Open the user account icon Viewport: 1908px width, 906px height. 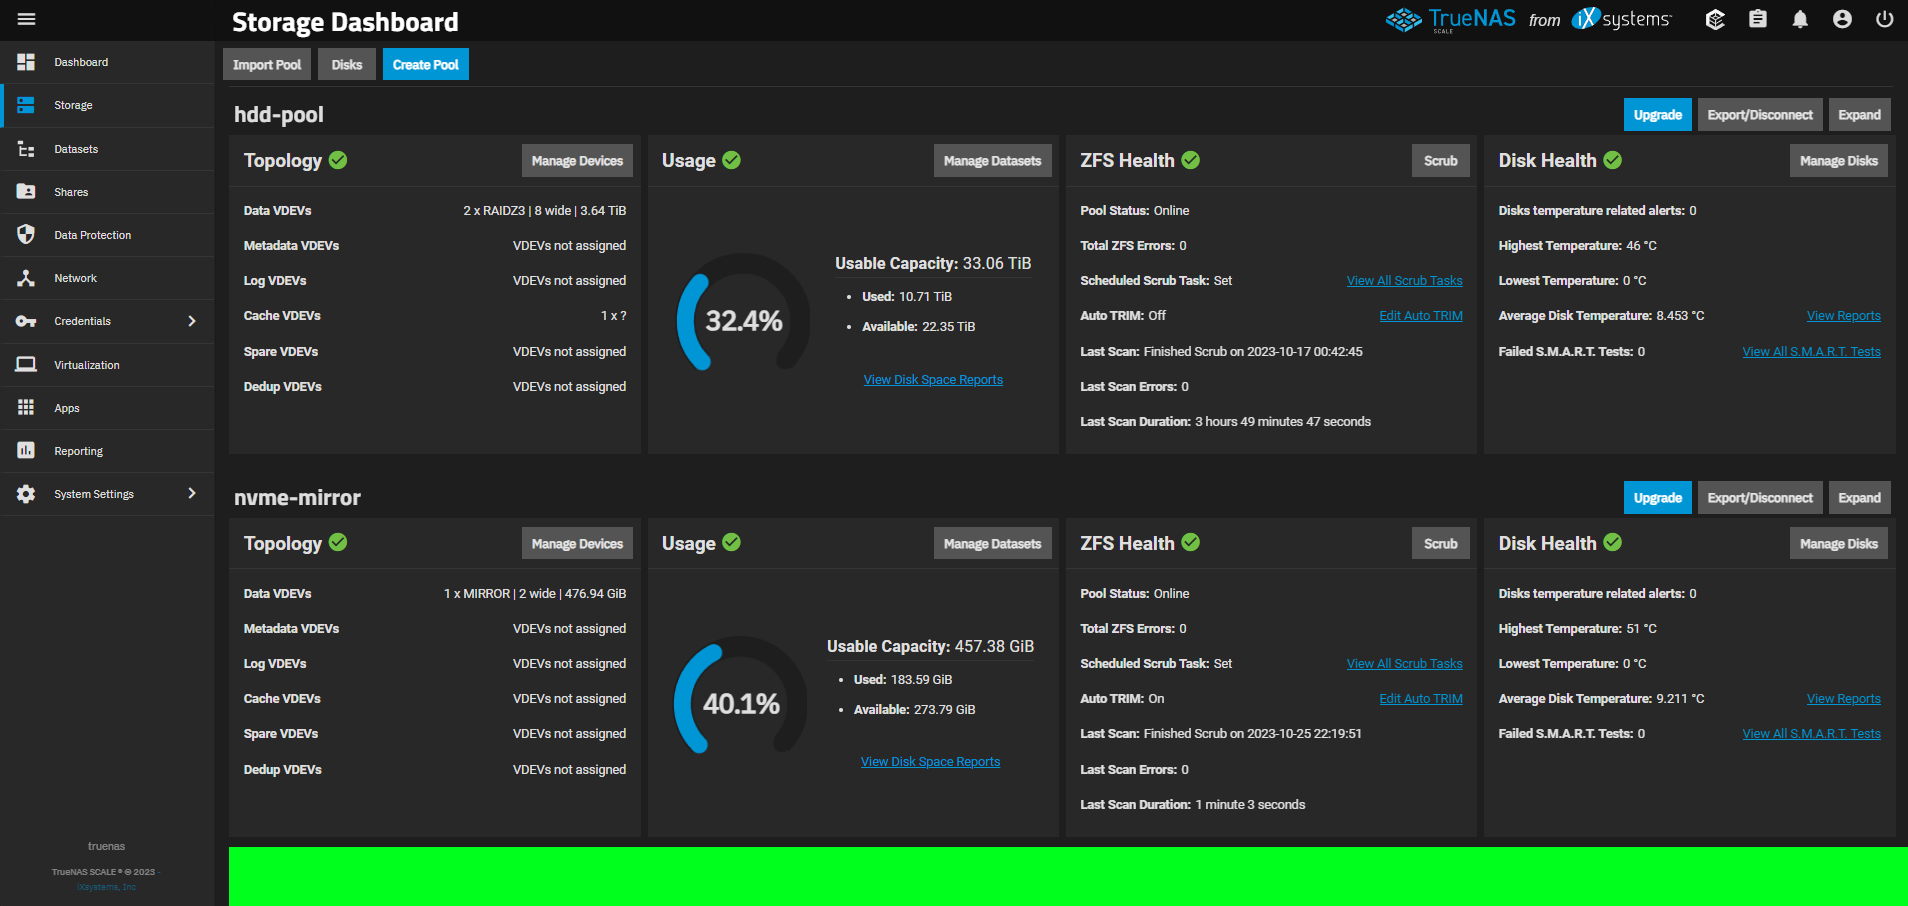click(x=1842, y=19)
